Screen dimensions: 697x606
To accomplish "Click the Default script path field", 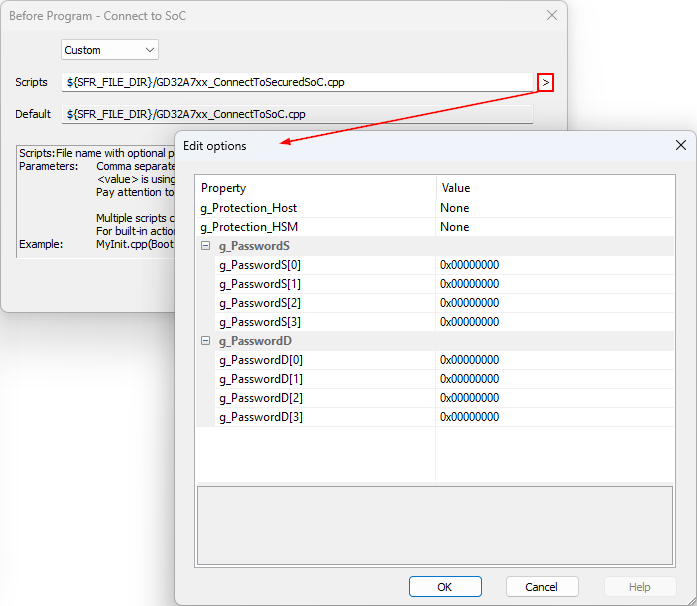I will pyautogui.click(x=298, y=114).
